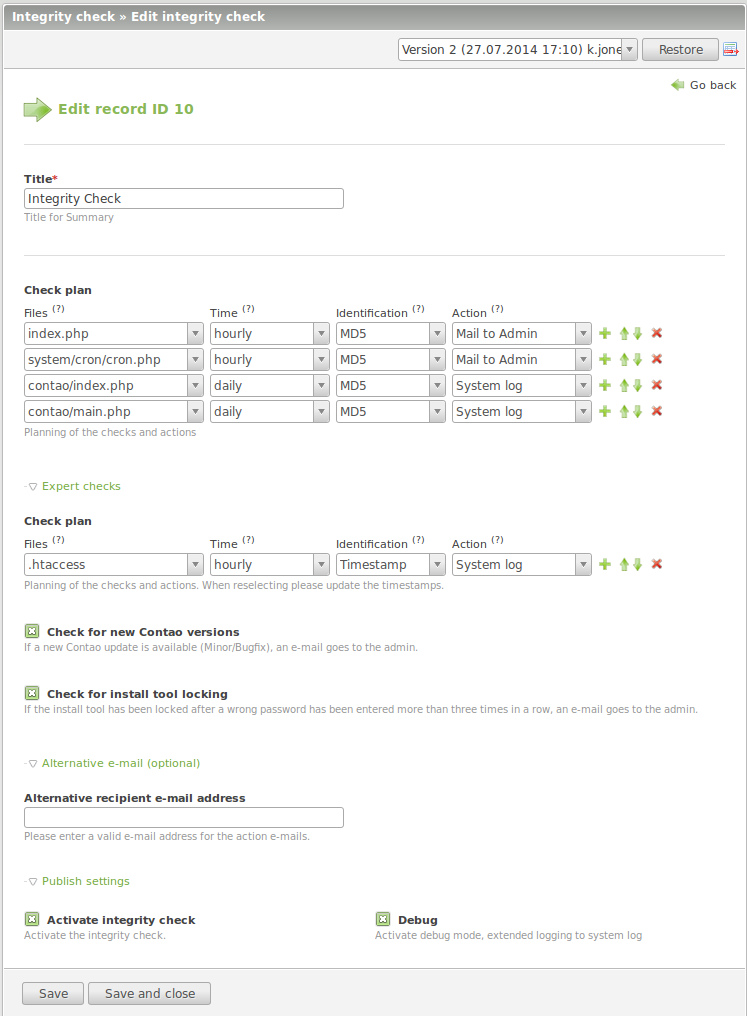Click the Save and close button
Screen dimensions: 747x1016
point(149,993)
